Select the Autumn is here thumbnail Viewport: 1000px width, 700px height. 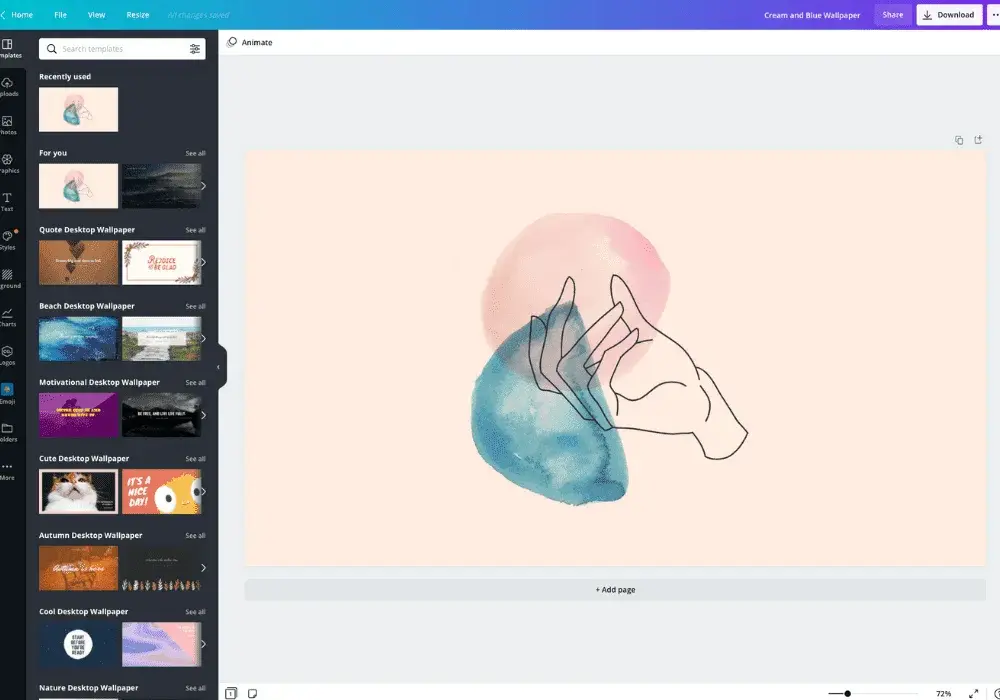[78, 567]
